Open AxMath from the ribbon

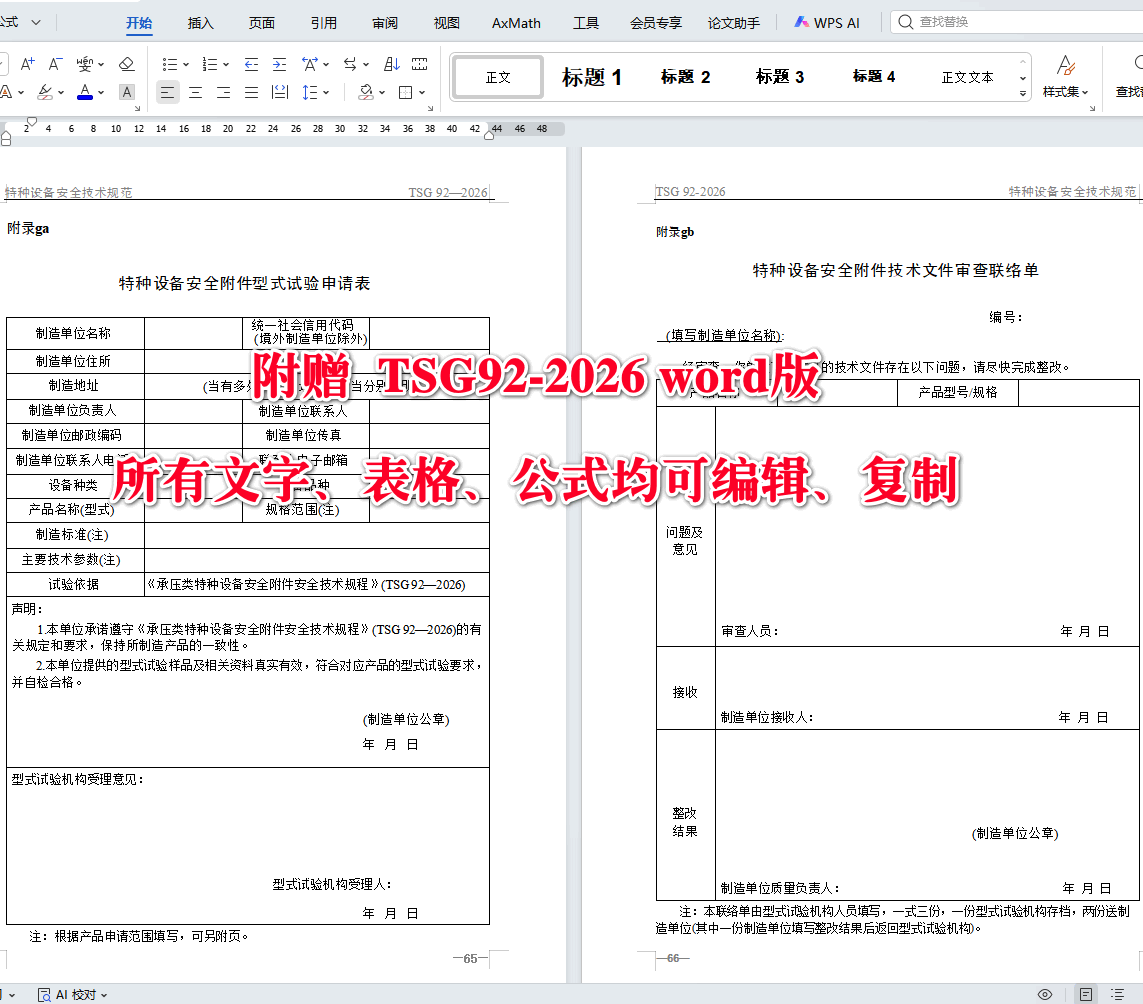tap(515, 22)
